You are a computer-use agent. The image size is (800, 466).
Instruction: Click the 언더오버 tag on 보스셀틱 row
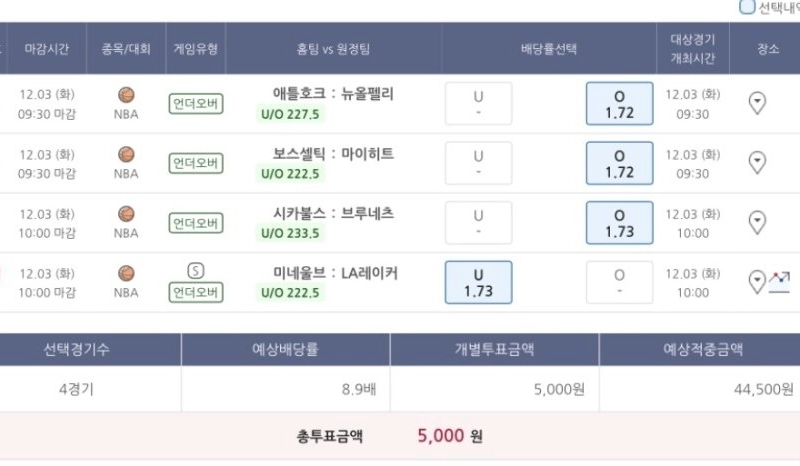tap(195, 164)
